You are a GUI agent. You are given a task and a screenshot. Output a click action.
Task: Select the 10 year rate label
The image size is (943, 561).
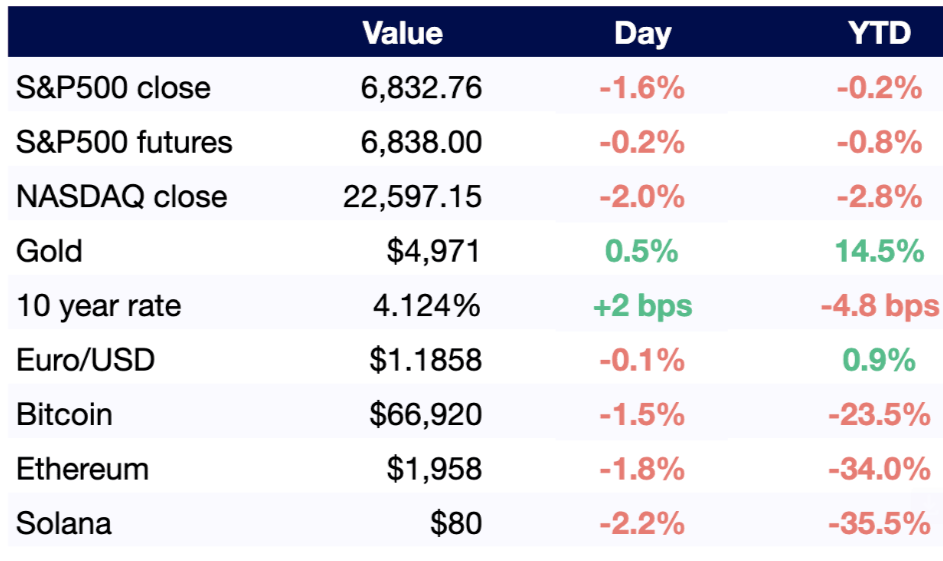[98, 305]
